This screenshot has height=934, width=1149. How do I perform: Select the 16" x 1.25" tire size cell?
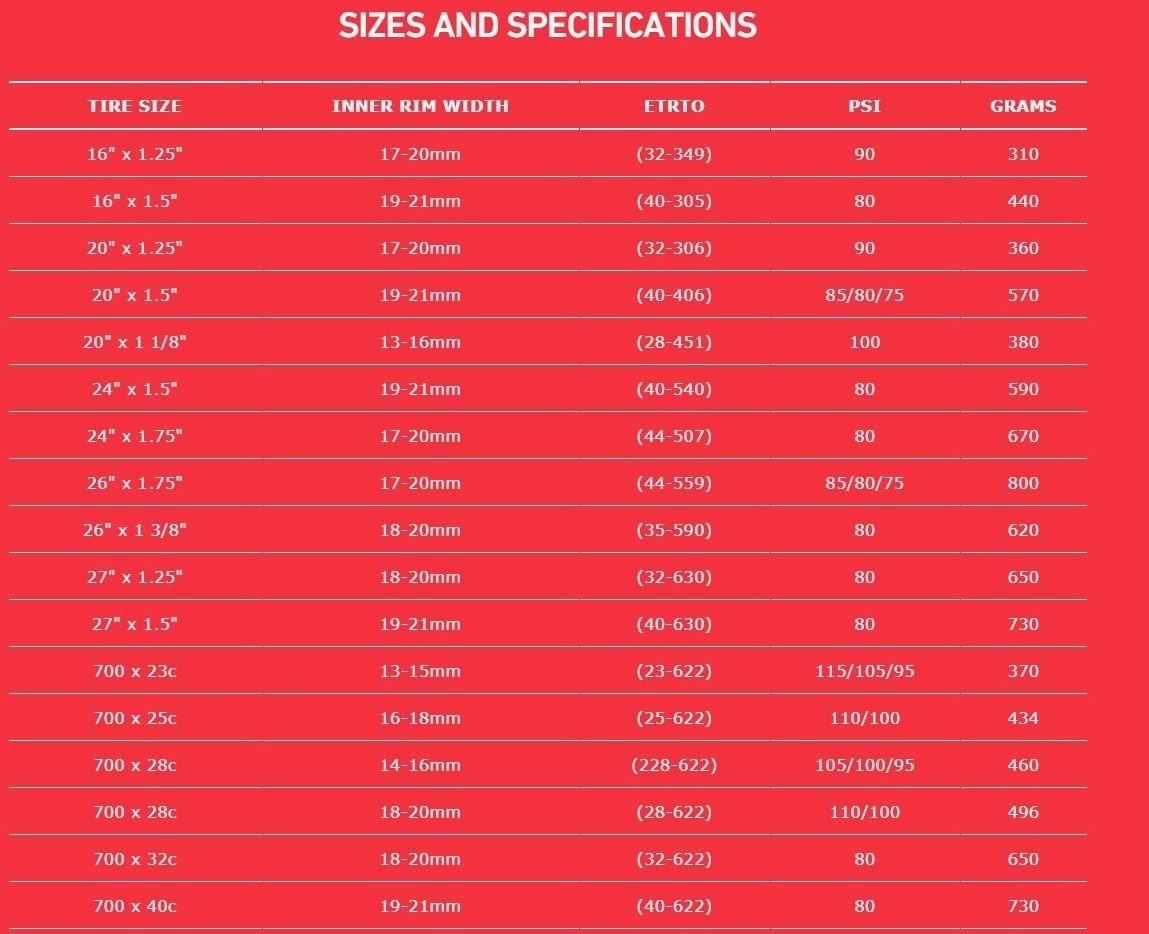[135, 154]
